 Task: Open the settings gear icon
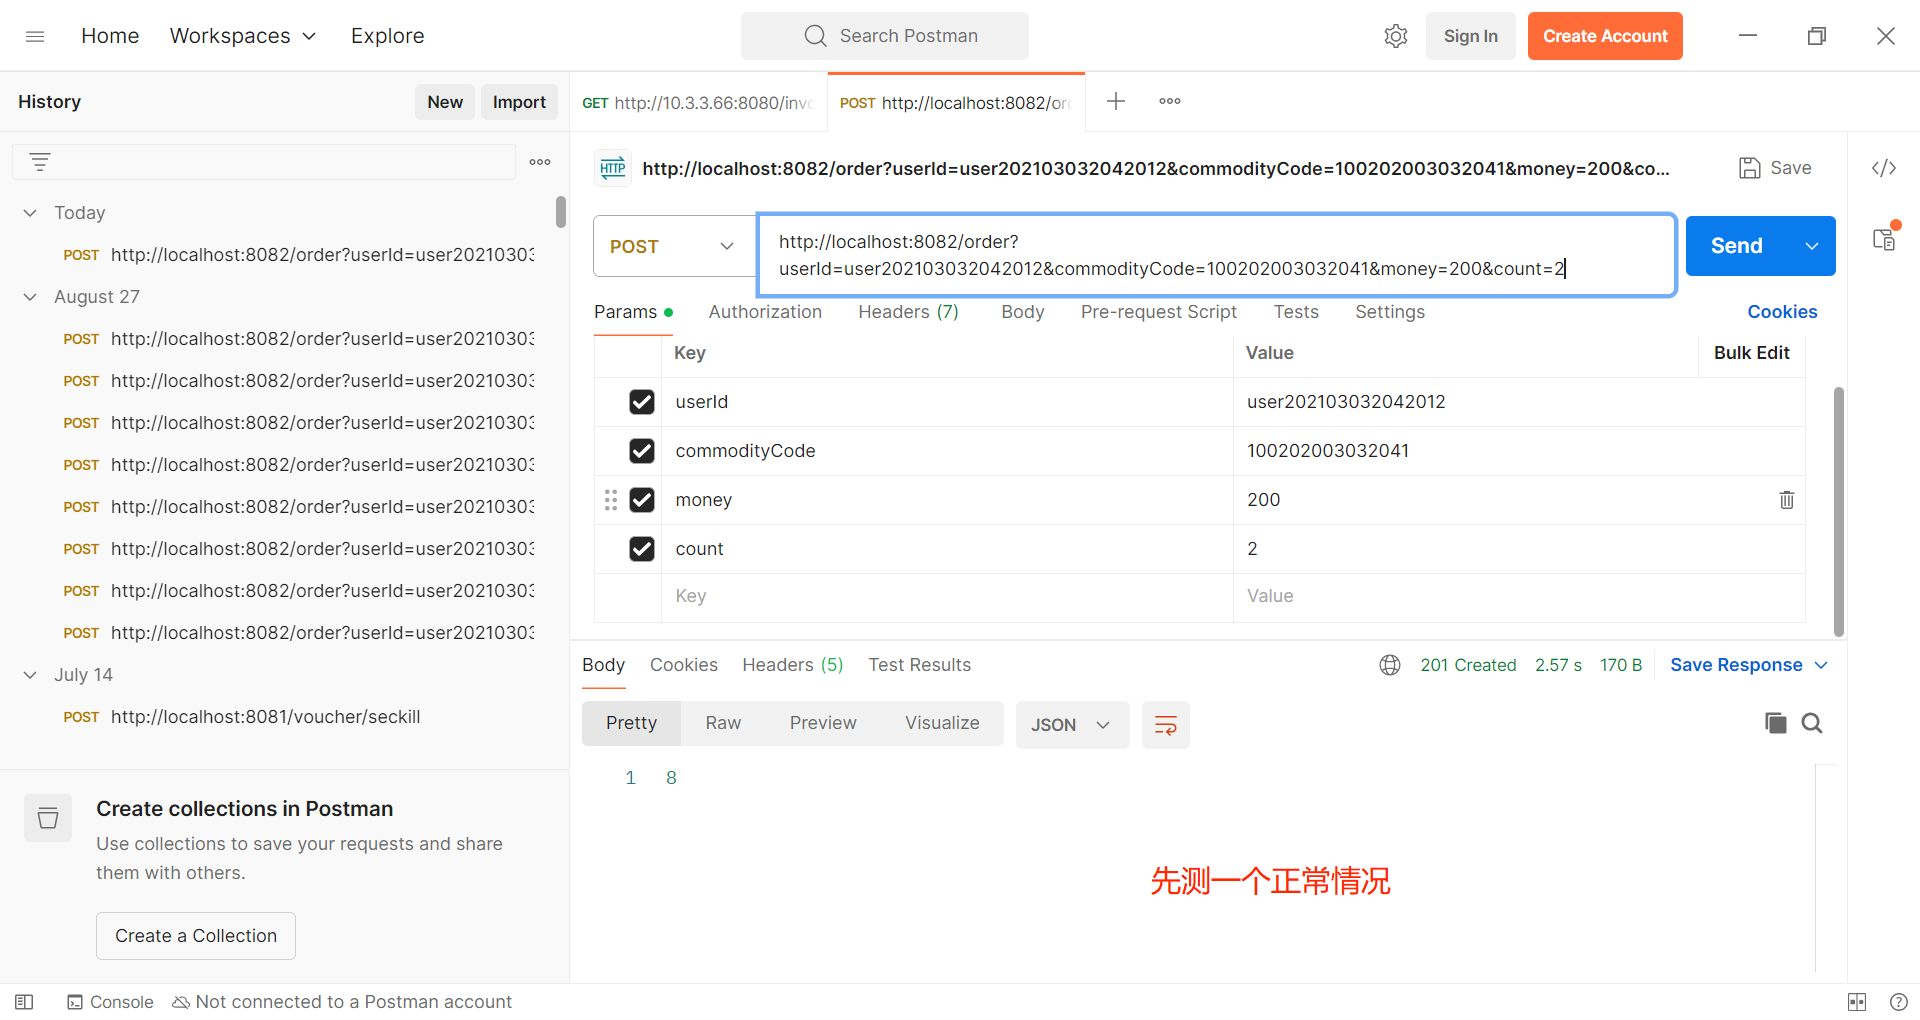(1396, 36)
